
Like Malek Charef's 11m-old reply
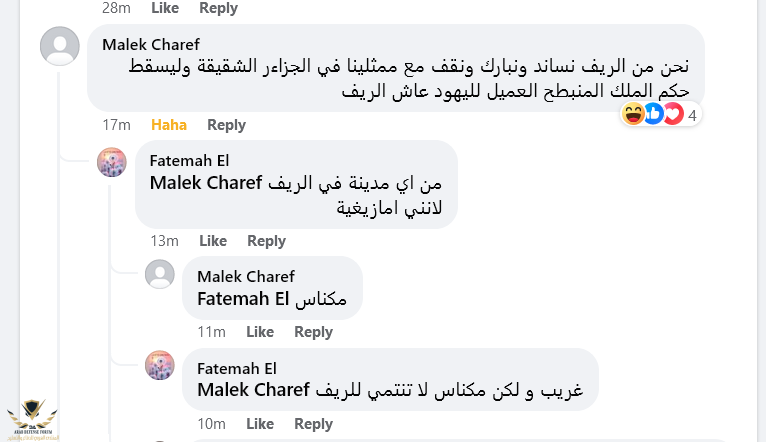click(260, 332)
